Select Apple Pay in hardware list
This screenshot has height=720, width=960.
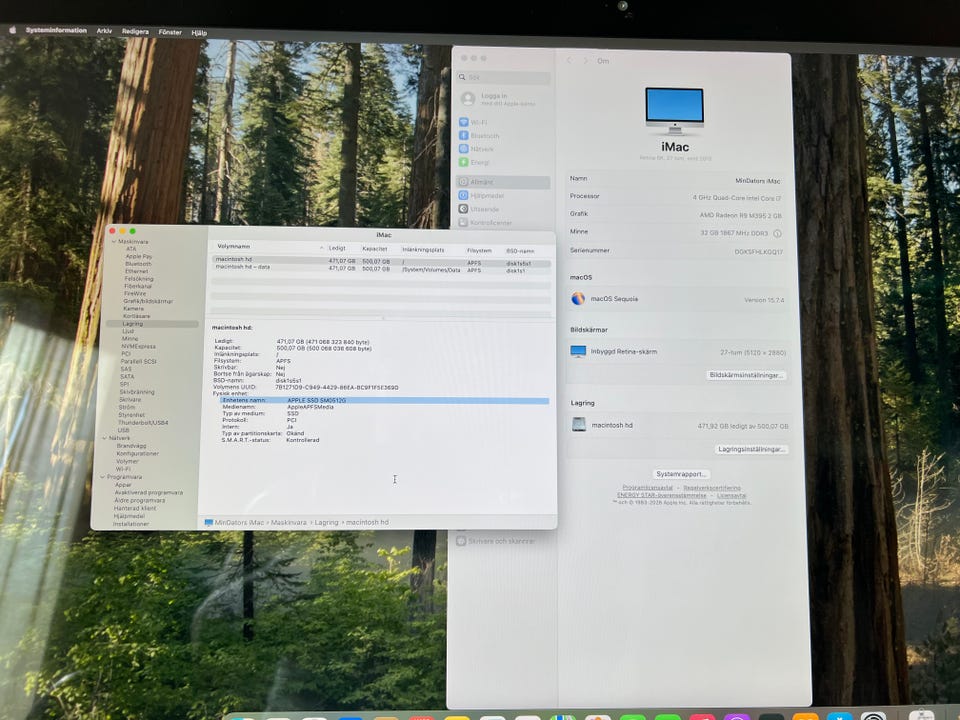coord(138,257)
